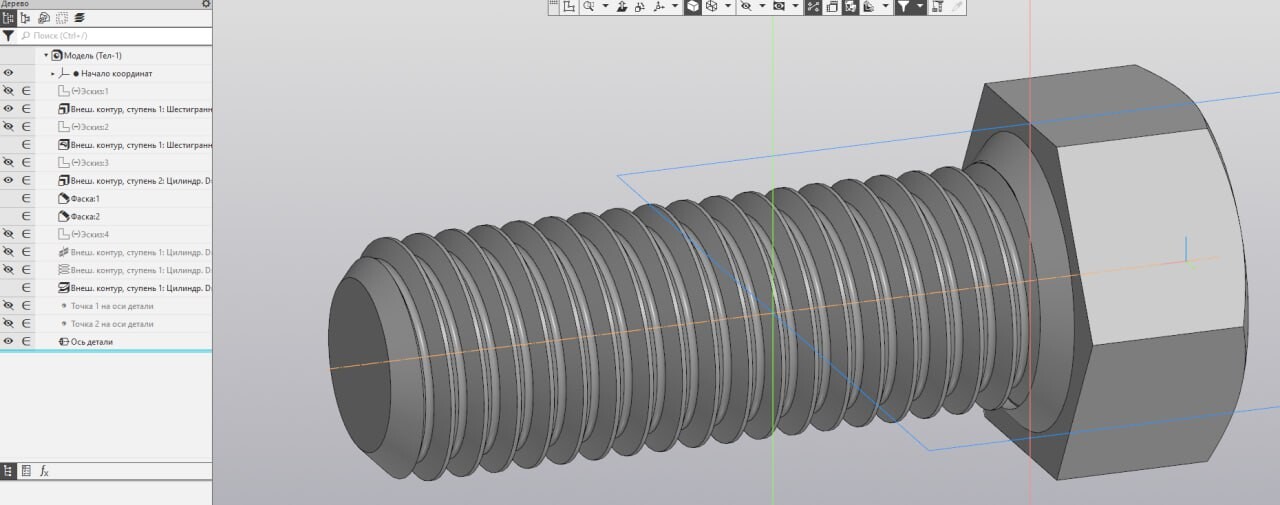Screen dimensions: 1280x505
Task: Collapse the Модель (Тел-1) tree node
Action: point(46,55)
